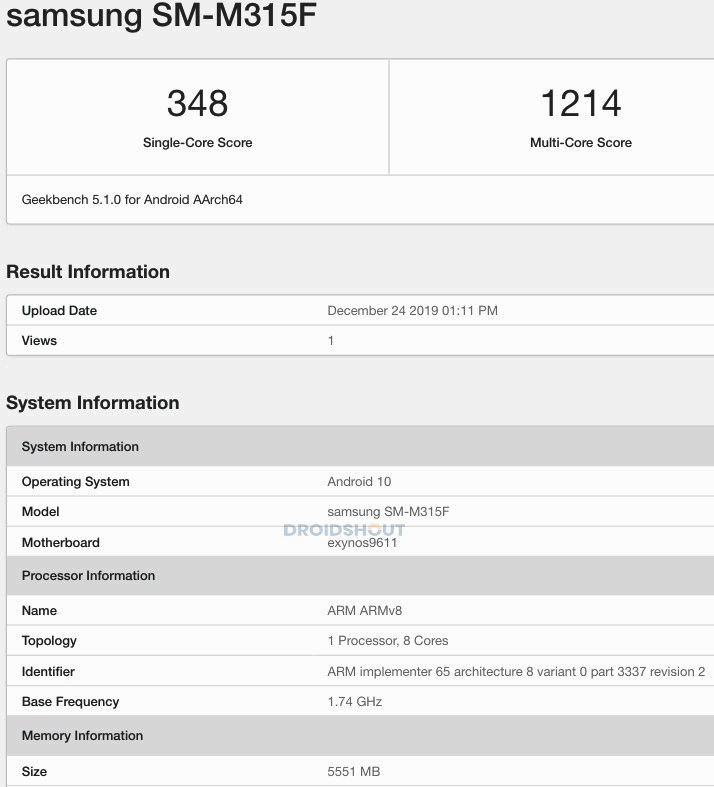Image resolution: width=714 pixels, height=787 pixels.
Task: Select the '1.74 GHz' value
Action: point(355,702)
